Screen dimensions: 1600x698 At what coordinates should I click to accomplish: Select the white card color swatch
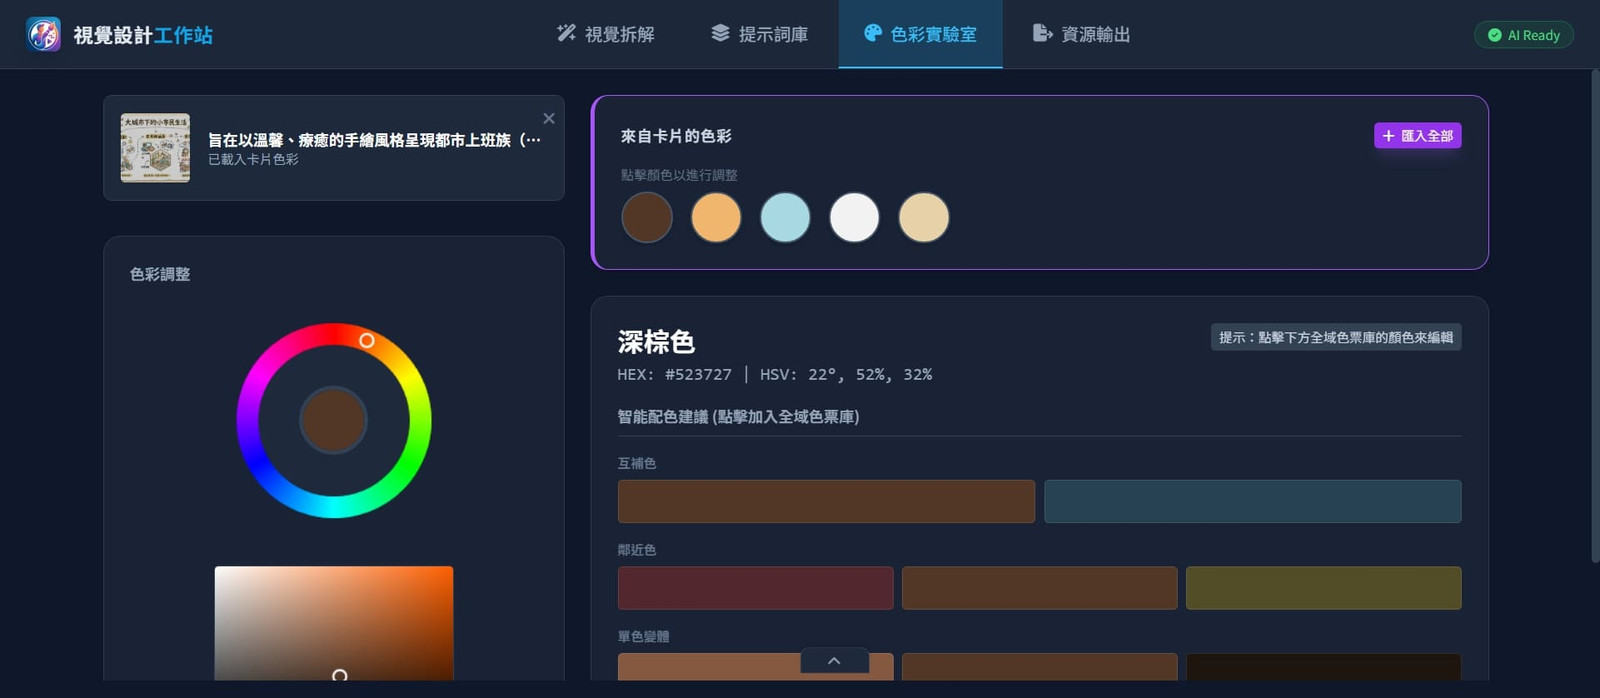point(854,217)
